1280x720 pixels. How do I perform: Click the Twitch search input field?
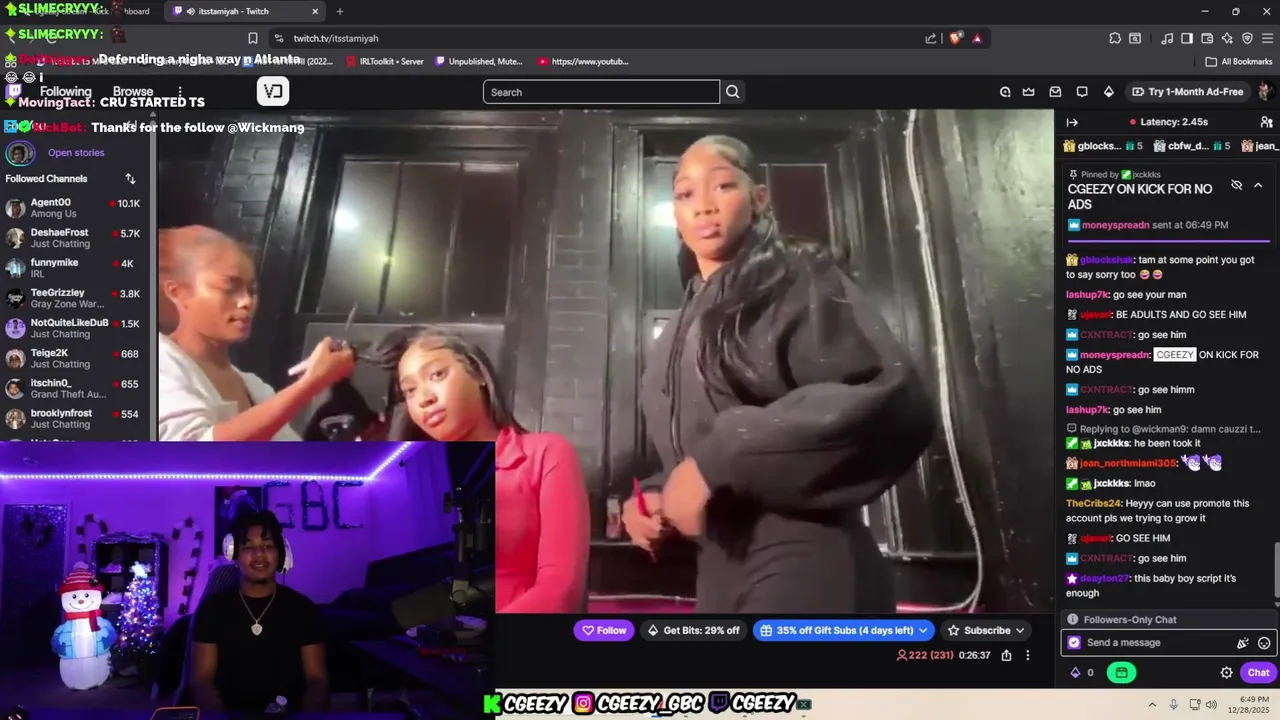click(601, 92)
